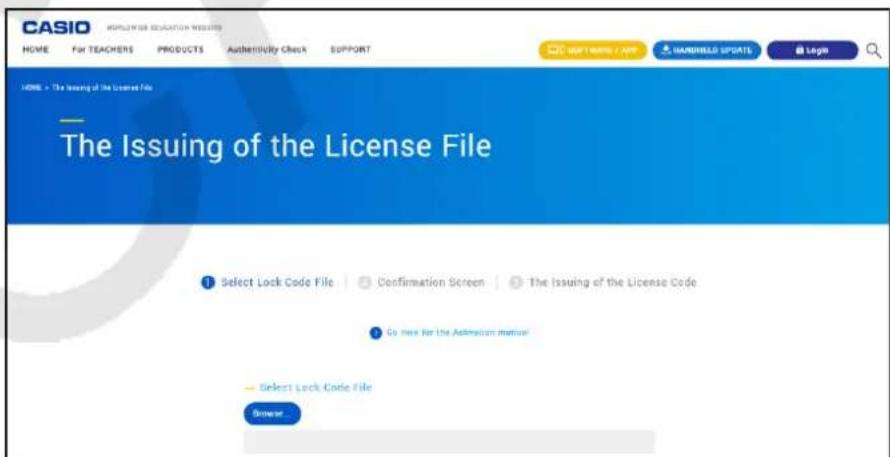Screen dimensions: 890x457
Task: Select the Confirmation Screen step label
Action: tap(431, 282)
